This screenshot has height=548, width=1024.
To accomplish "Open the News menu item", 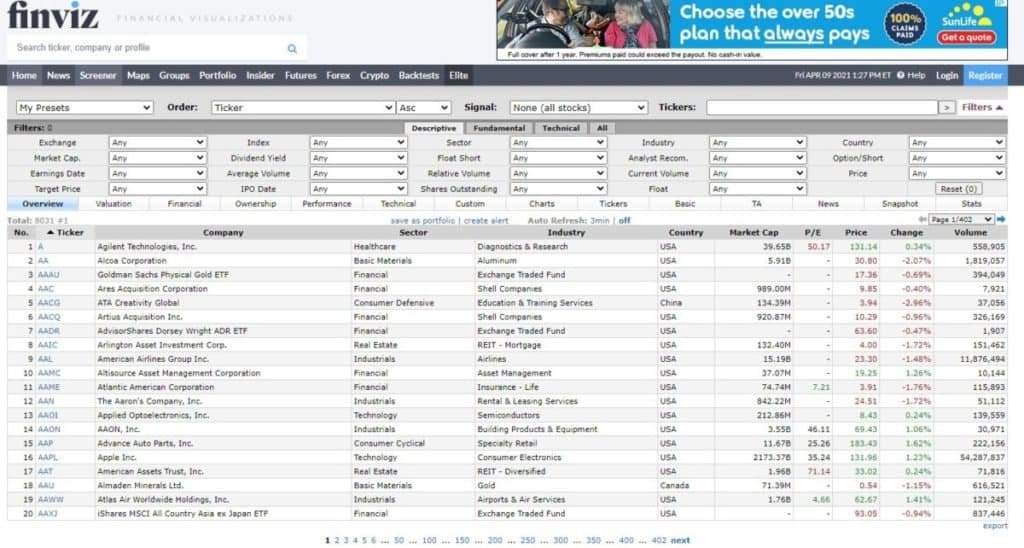I will (58, 76).
